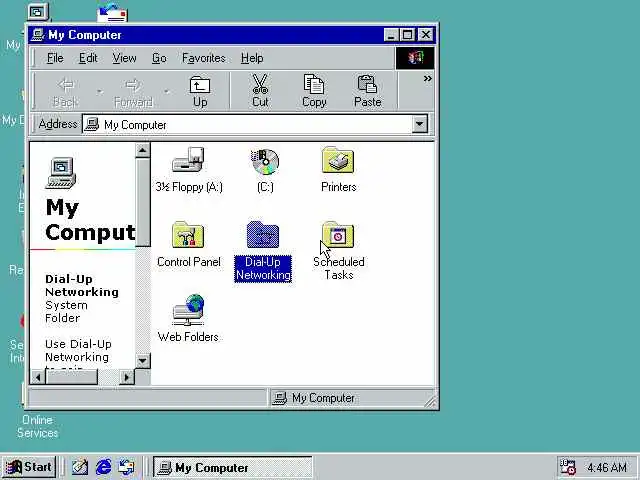This screenshot has width=640, height=480.
Task: Click the info pane scroll right arrow
Action: pos(127,377)
